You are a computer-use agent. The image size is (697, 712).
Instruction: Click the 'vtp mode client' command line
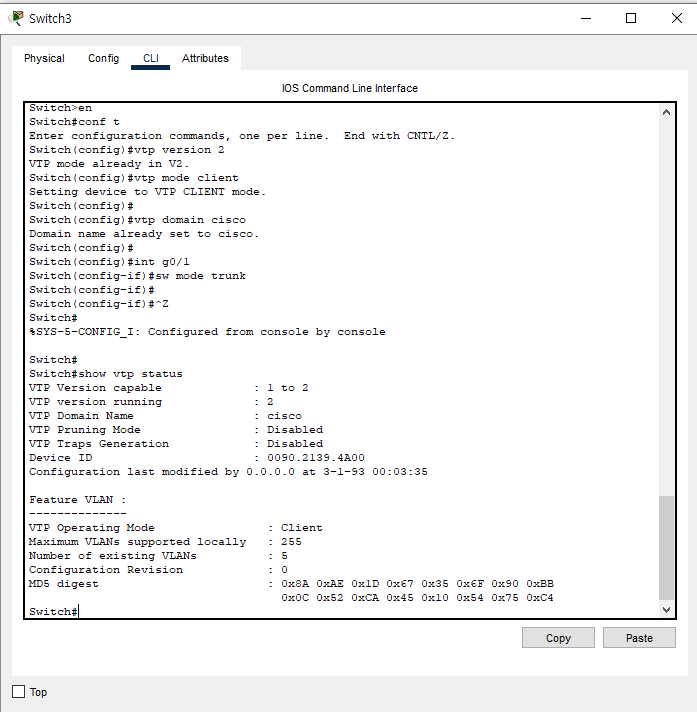pyautogui.click(x=134, y=178)
